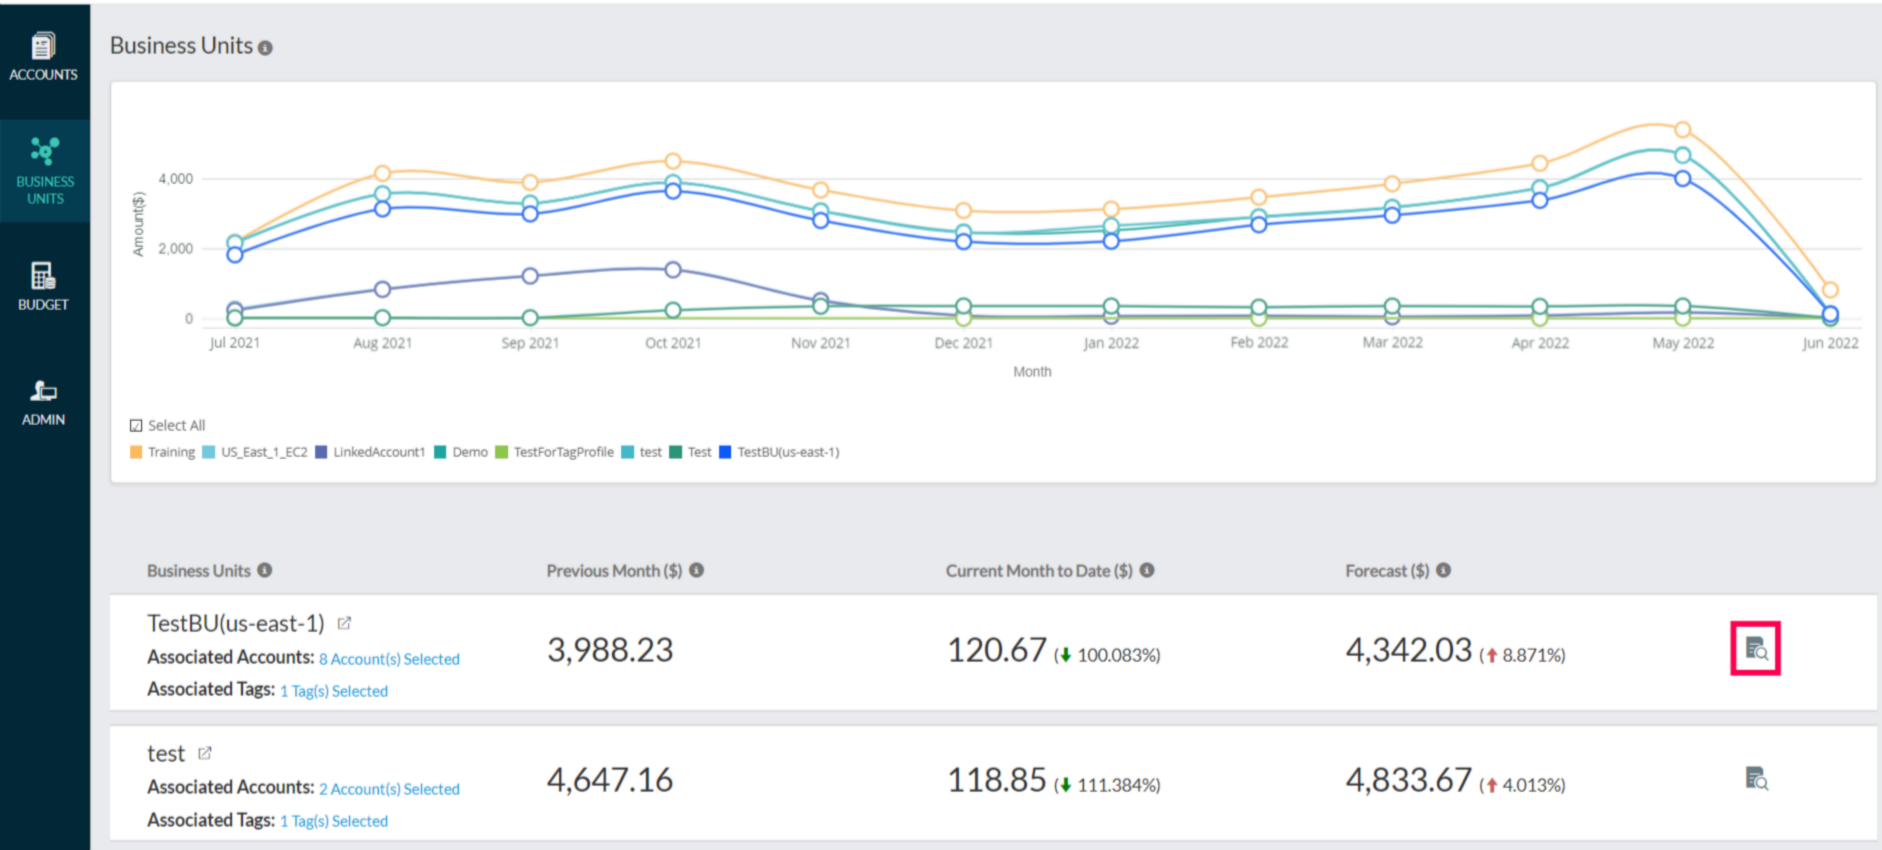Click info icon next to Forecast ($)

[1443, 570]
